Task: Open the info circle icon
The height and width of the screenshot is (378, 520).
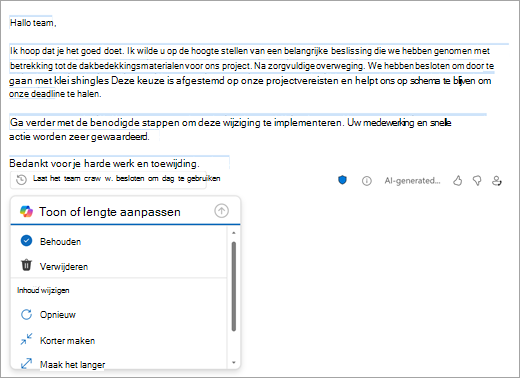Action: point(367,181)
